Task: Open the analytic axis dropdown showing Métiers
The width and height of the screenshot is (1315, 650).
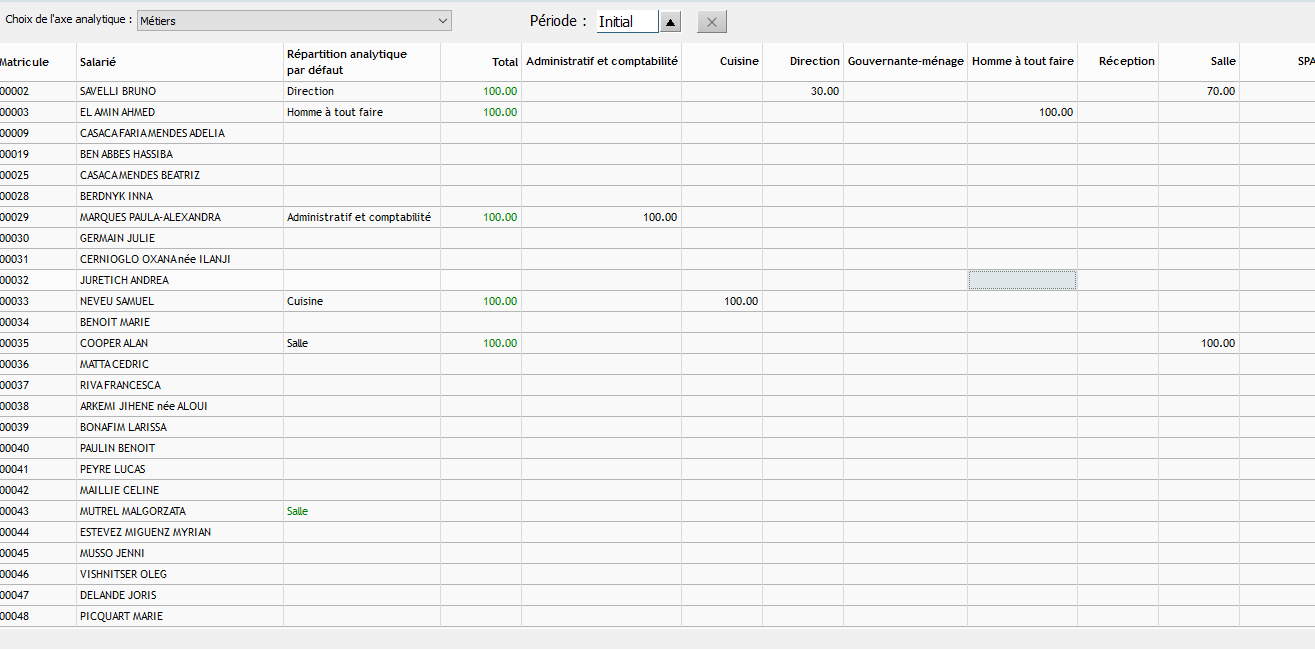Action: click(293, 20)
